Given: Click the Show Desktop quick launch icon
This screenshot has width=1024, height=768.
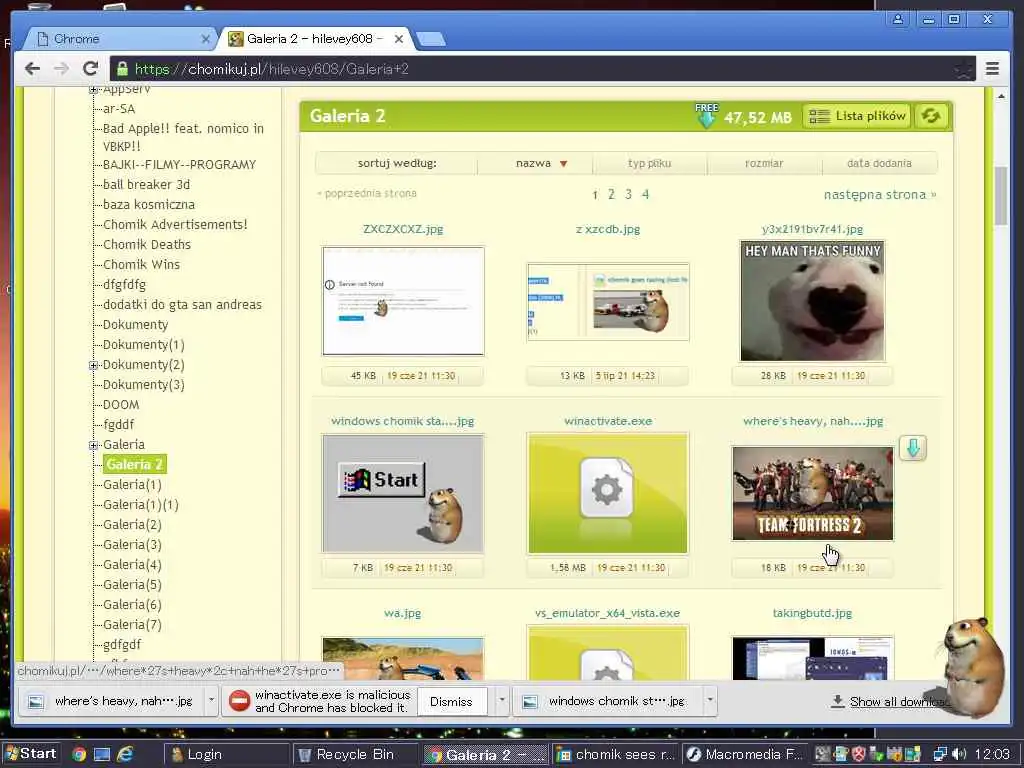Looking at the screenshot, I should (102, 754).
